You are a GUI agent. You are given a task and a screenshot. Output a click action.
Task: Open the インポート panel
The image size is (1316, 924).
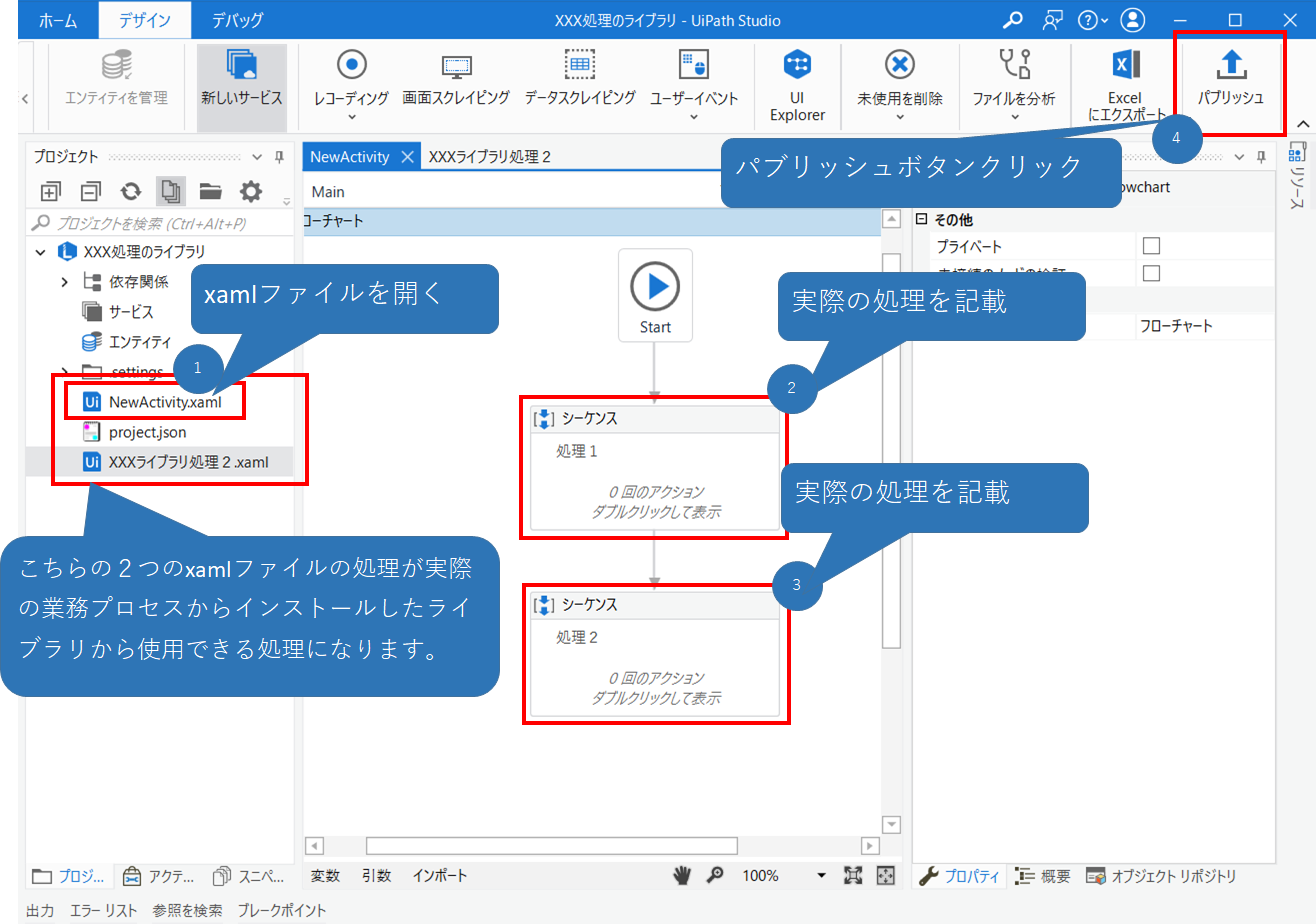coord(439,875)
